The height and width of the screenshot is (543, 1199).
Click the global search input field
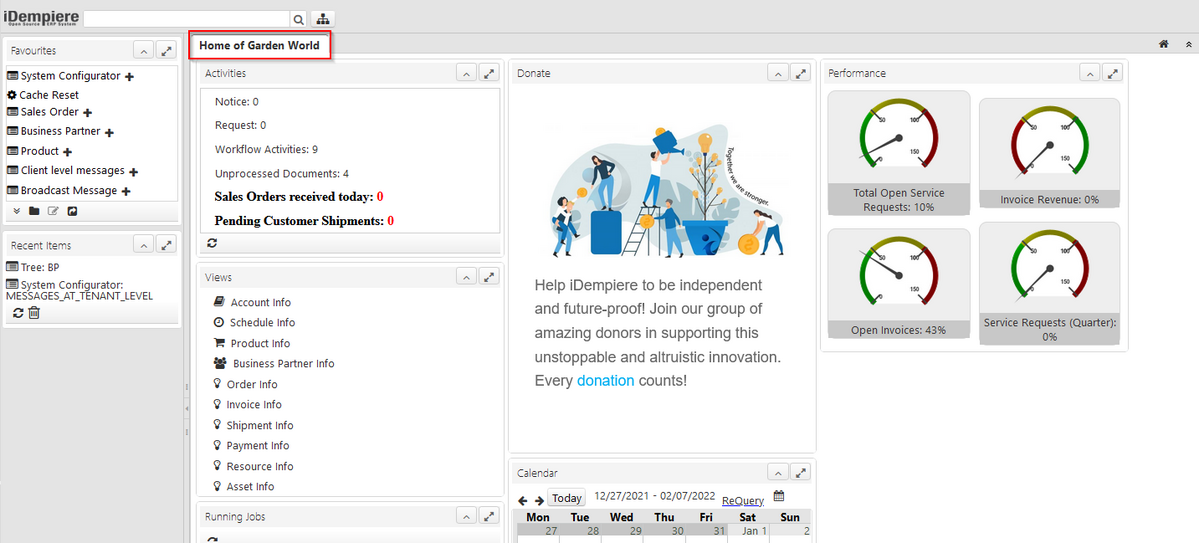pos(187,19)
